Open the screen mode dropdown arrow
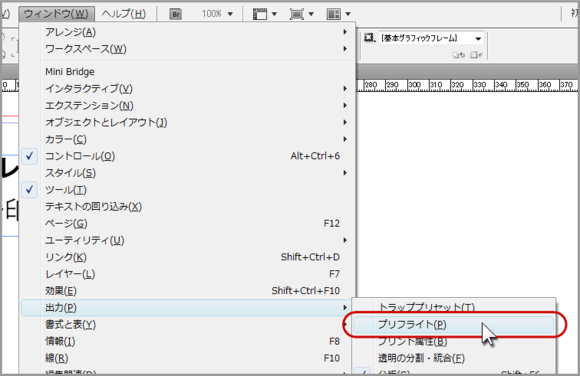 tap(311, 14)
